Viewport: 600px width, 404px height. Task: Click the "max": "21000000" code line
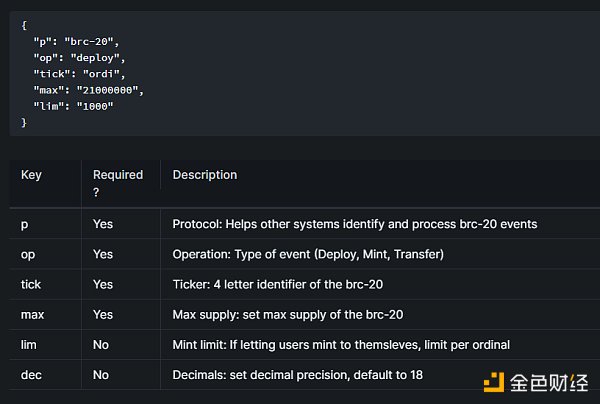[x=88, y=90]
